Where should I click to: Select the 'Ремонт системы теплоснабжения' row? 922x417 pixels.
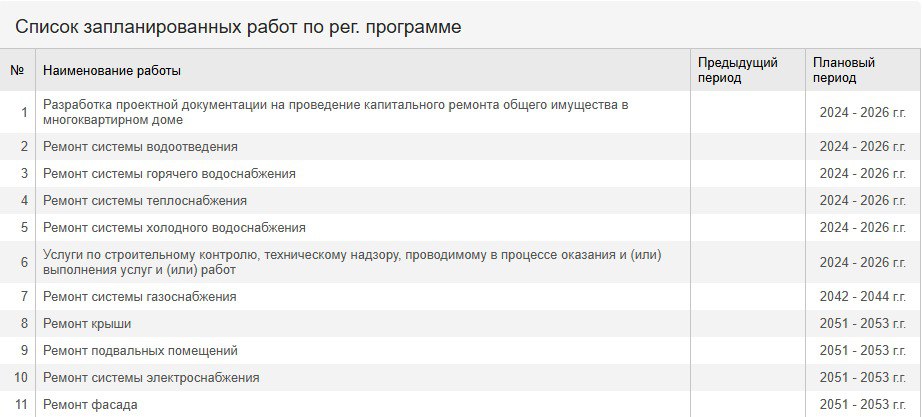461,201
